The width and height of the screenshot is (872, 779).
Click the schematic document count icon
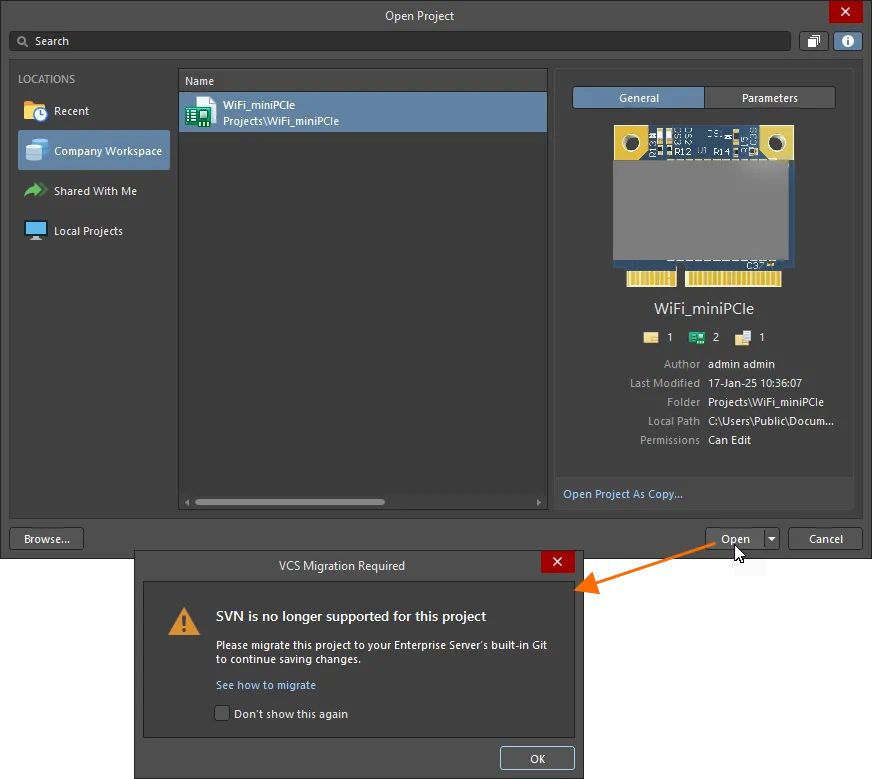pyautogui.click(x=651, y=338)
